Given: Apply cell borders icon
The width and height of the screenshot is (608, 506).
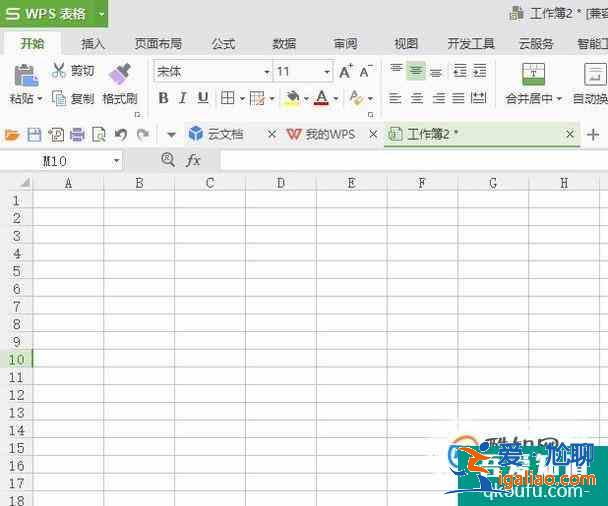Looking at the screenshot, I should [x=227, y=98].
